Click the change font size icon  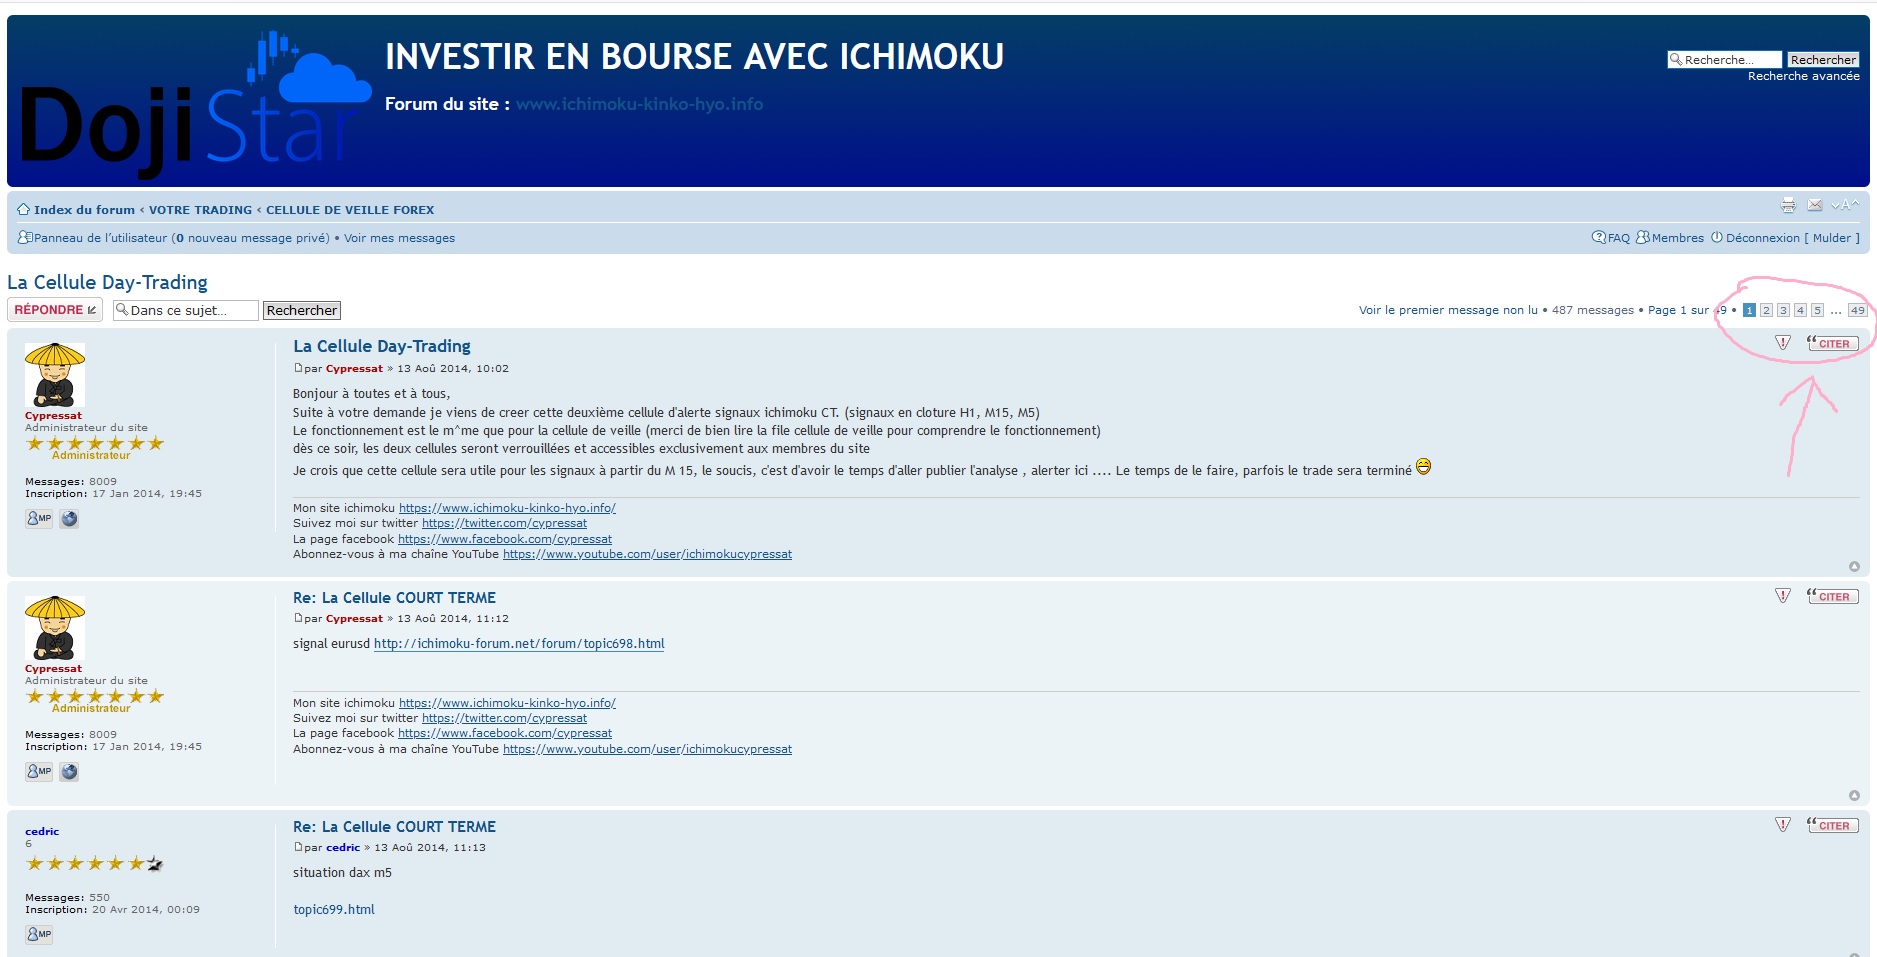pos(1845,205)
